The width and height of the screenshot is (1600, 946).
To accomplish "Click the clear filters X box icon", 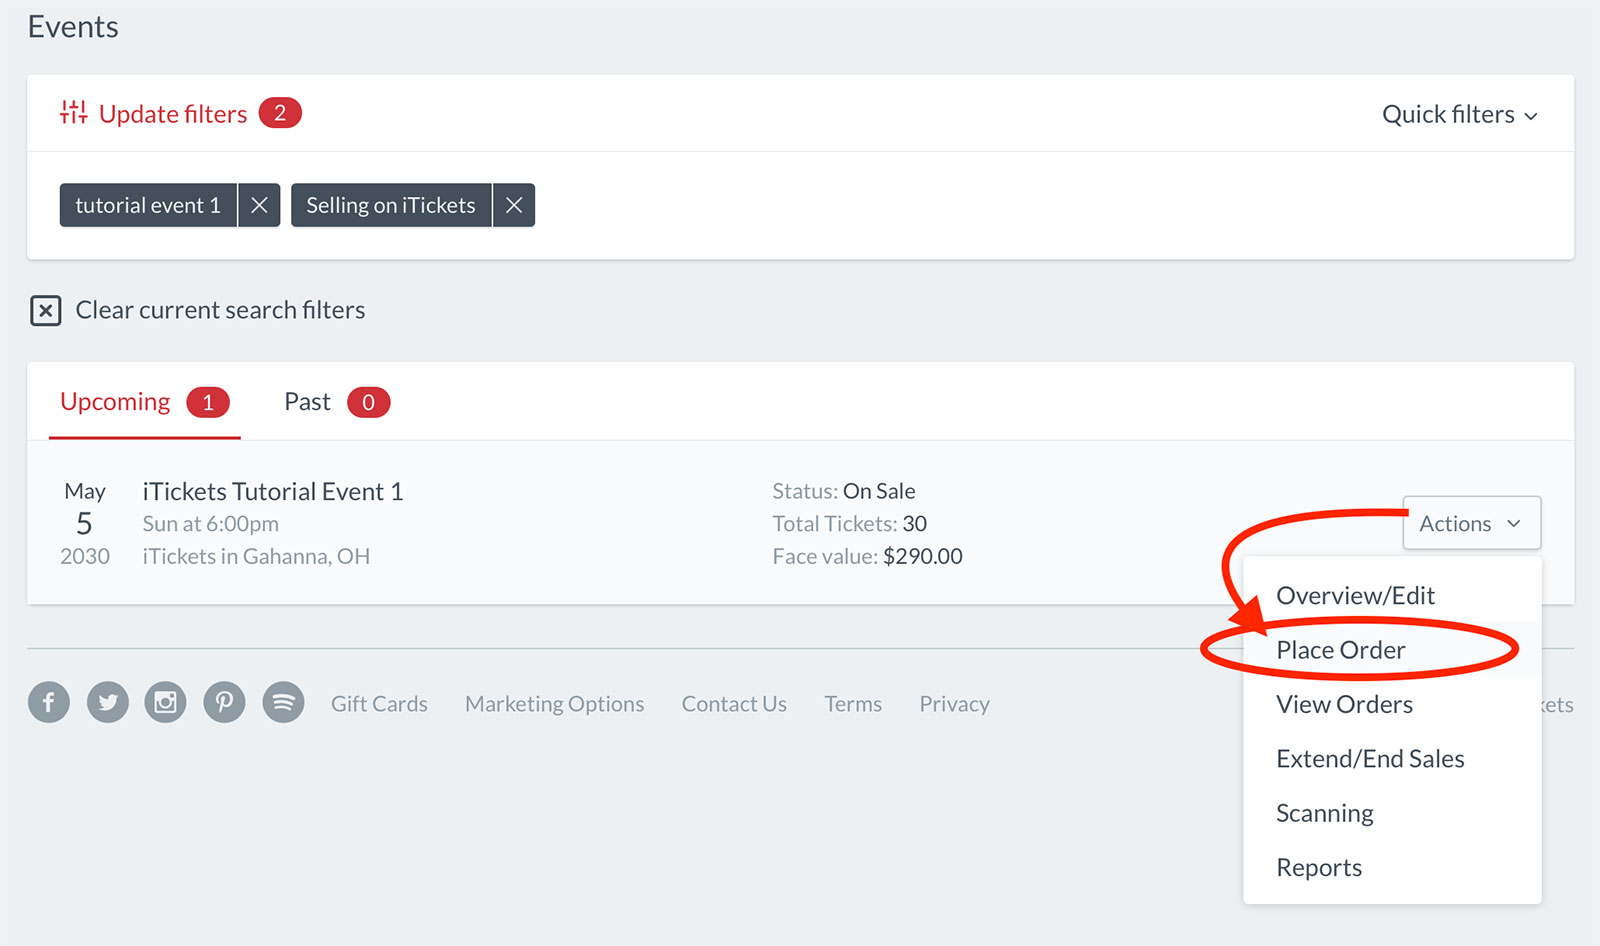I will (45, 310).
